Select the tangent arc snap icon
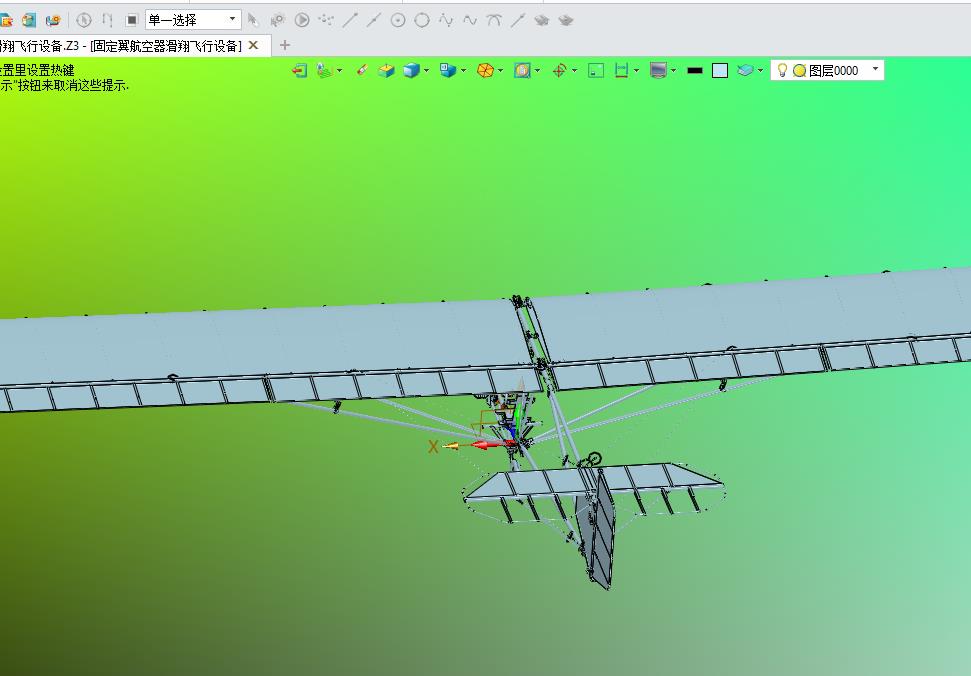Viewport: 971px width, 676px height. point(494,20)
